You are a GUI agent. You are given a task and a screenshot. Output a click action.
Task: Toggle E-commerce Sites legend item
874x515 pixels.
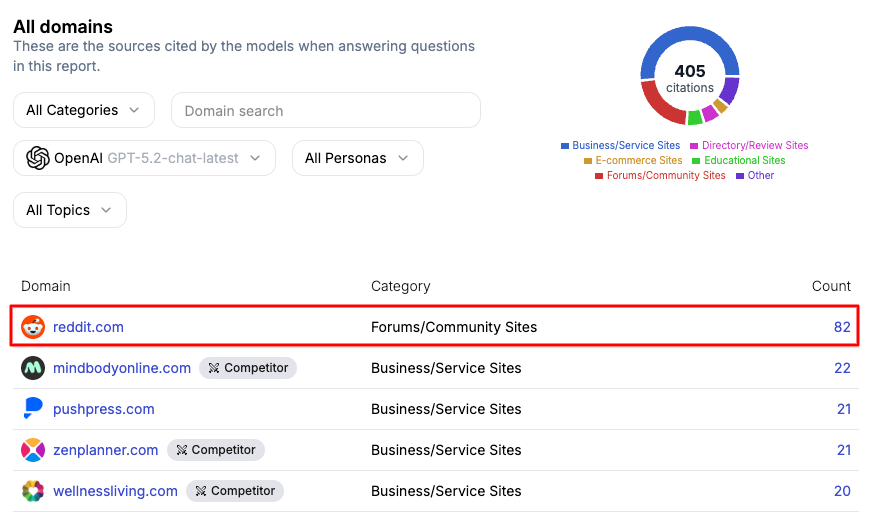pos(633,161)
